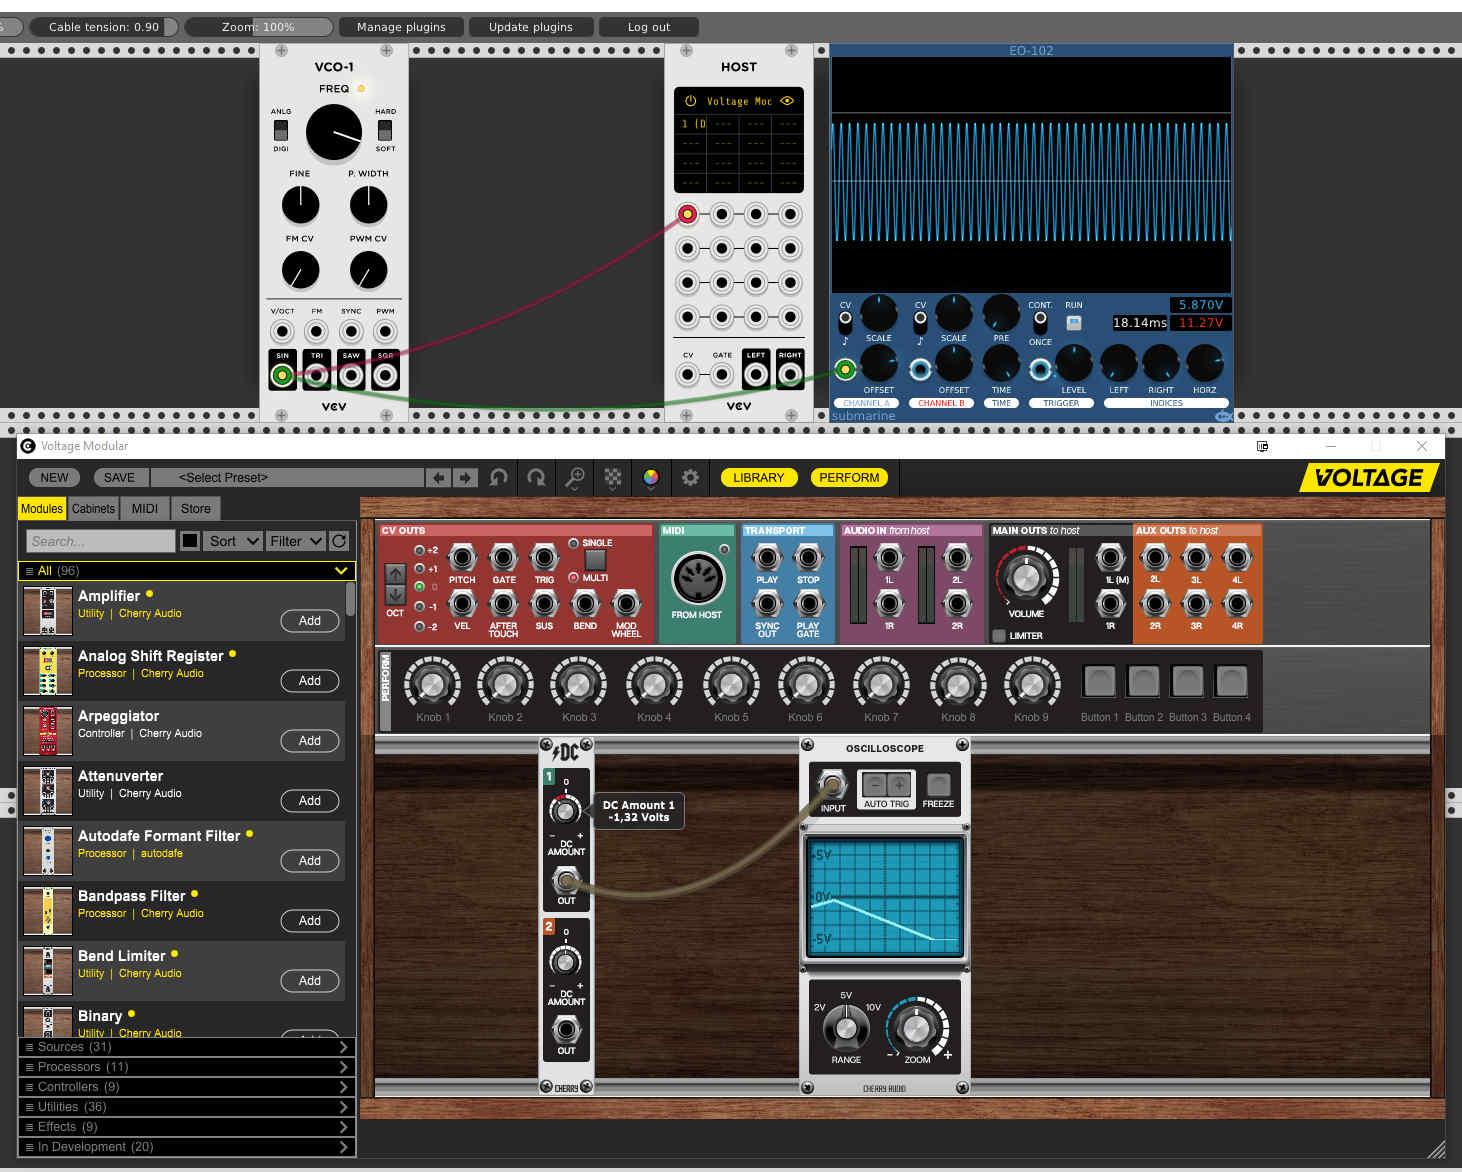Switch to the Store tab

point(196,509)
